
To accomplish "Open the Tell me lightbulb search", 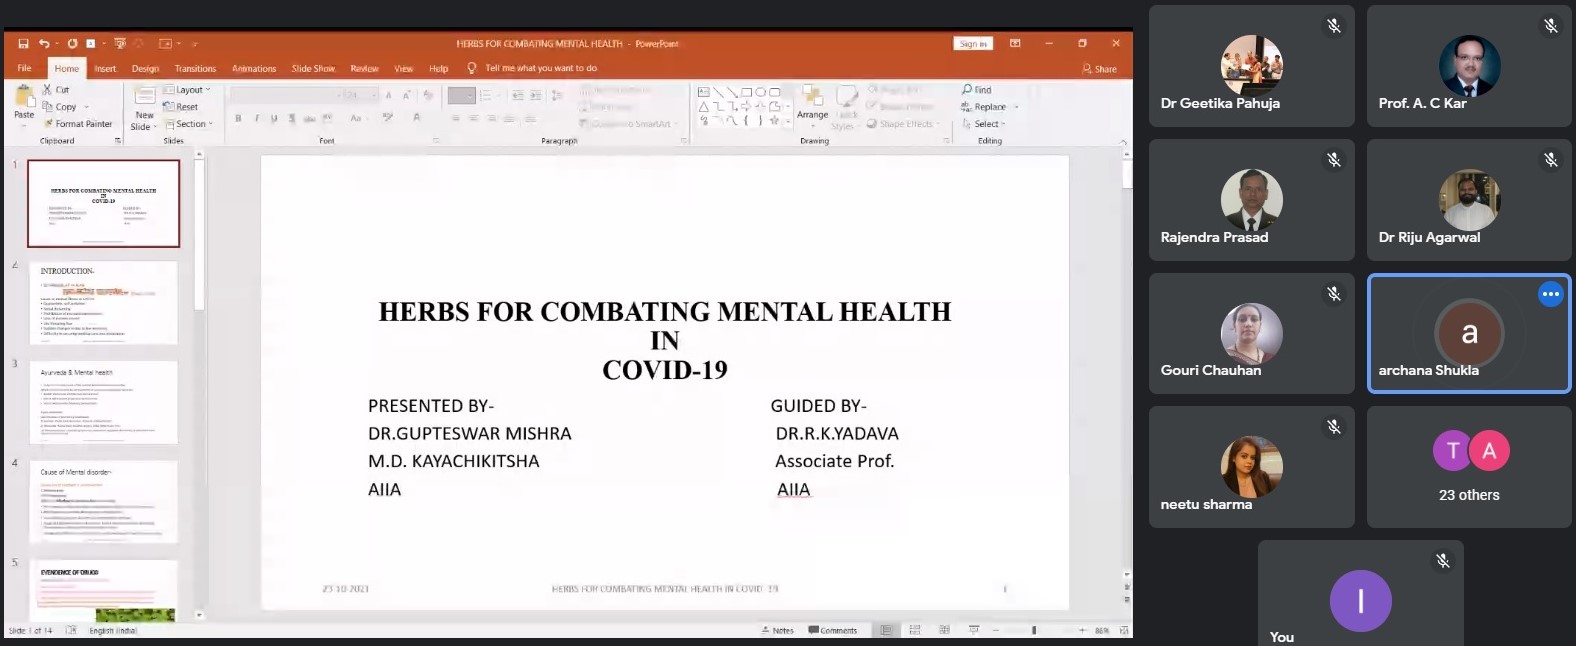I will 472,68.
